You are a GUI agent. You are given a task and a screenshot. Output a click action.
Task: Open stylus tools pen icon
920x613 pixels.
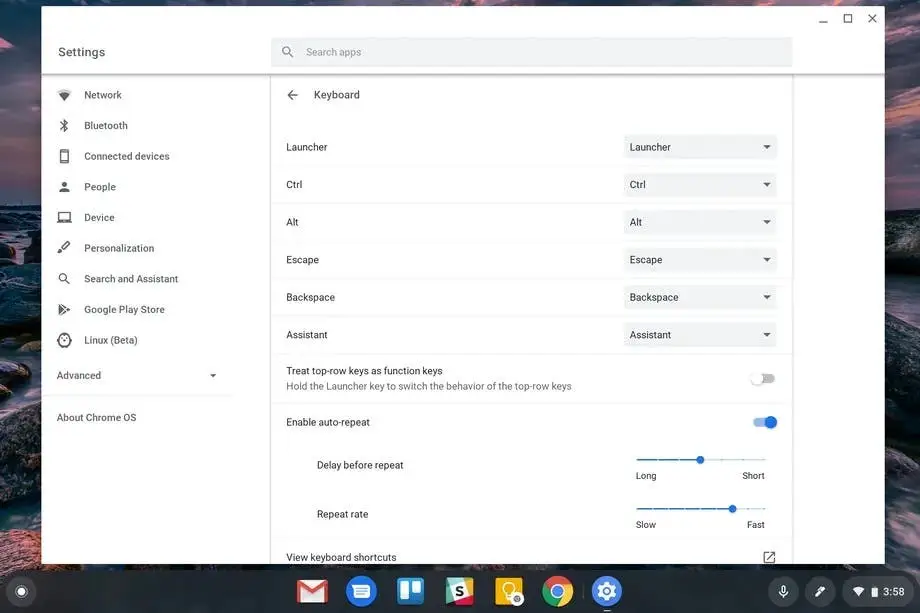820,591
